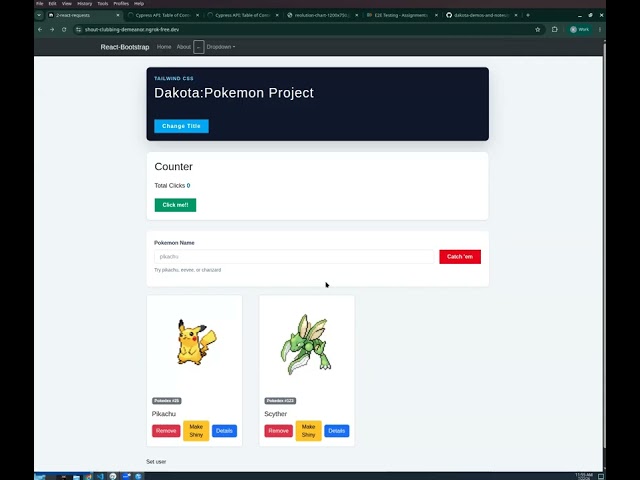Go to the Home nav link
Image resolution: width=640 pixels, height=480 pixels.
pyautogui.click(x=164, y=47)
